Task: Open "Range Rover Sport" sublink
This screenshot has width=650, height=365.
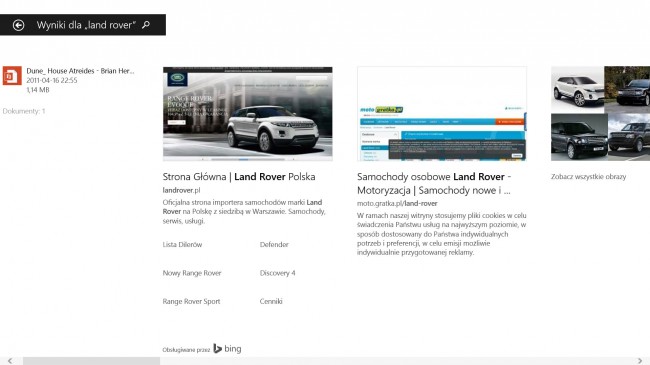Action: [192, 302]
